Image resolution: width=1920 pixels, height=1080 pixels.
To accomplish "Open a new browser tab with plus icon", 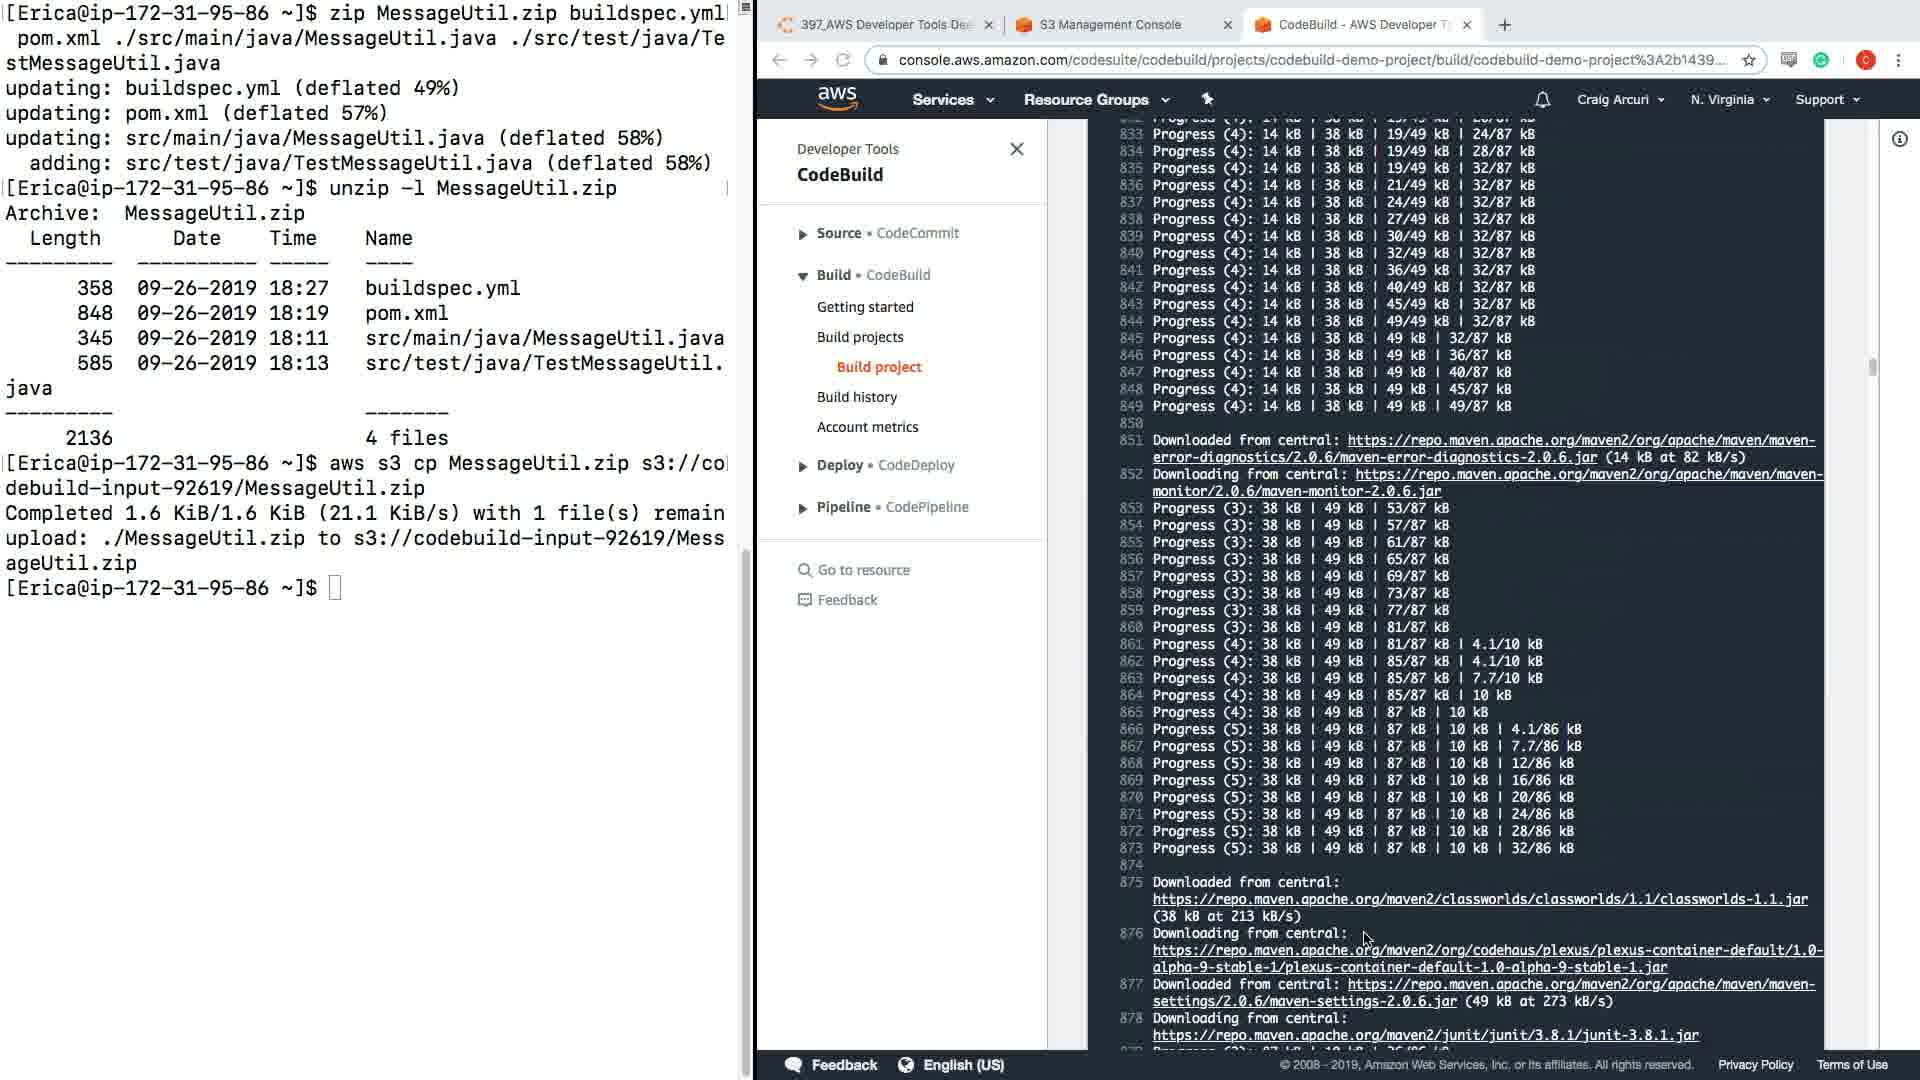I will click(x=1505, y=25).
